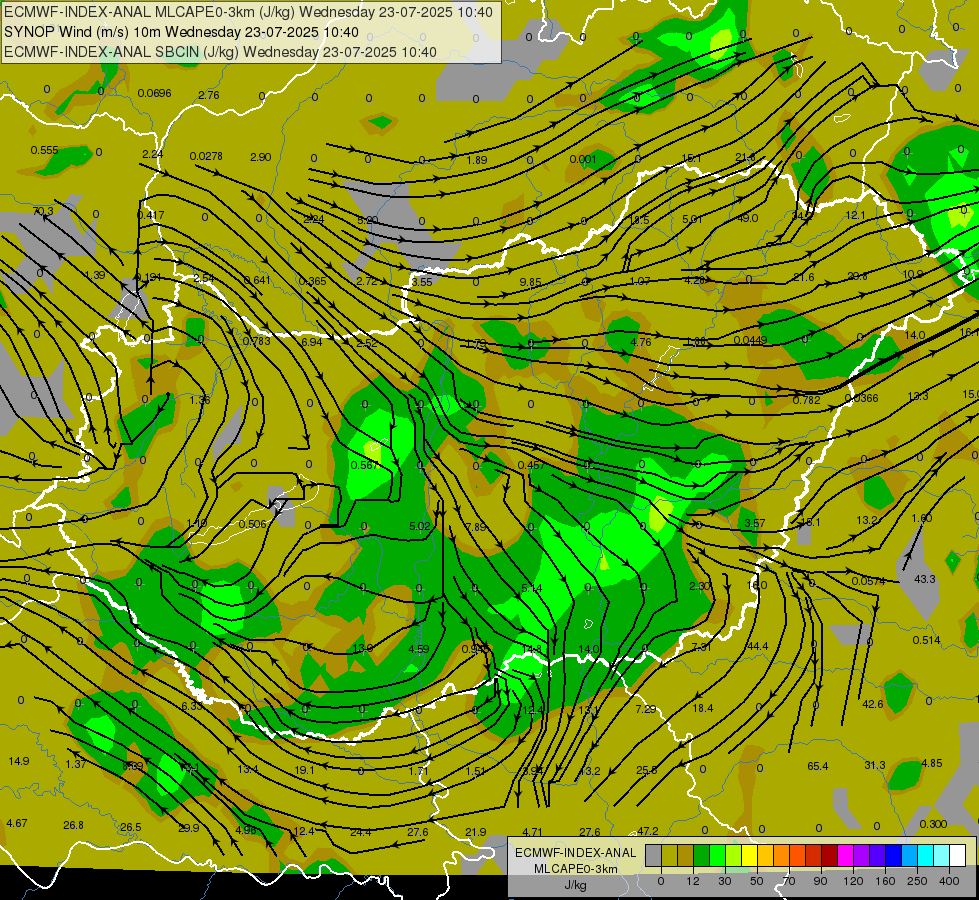The image size is (979, 900).
Task: Pick the pure blue swatch after 160
Action: (x=893, y=855)
